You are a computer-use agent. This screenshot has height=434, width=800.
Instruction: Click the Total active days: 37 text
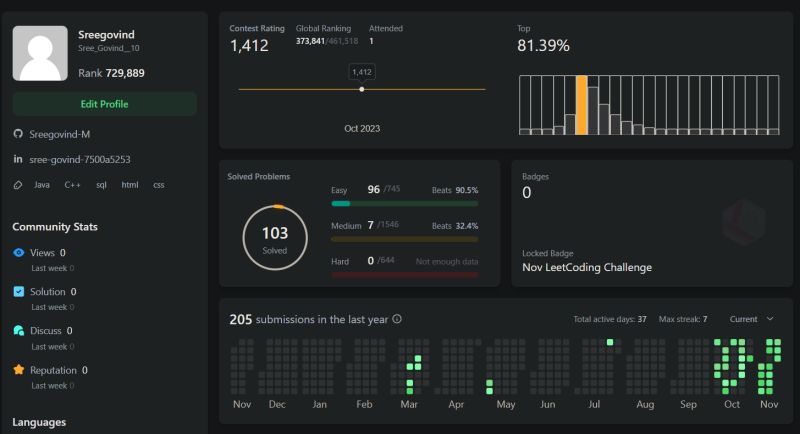(610, 319)
